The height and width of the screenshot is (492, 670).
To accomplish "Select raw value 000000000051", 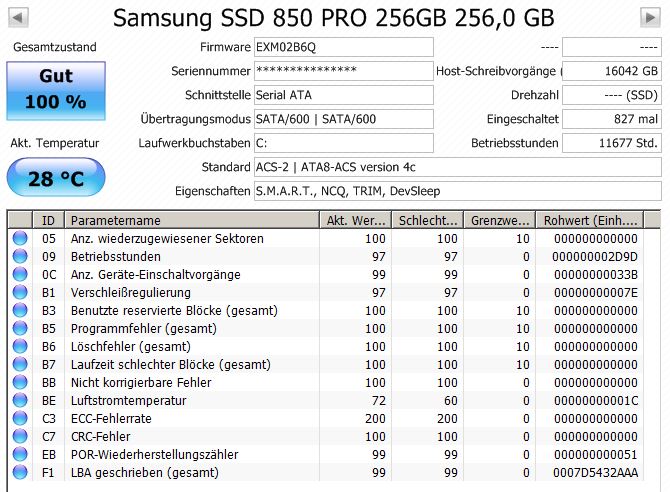I will tap(596, 454).
